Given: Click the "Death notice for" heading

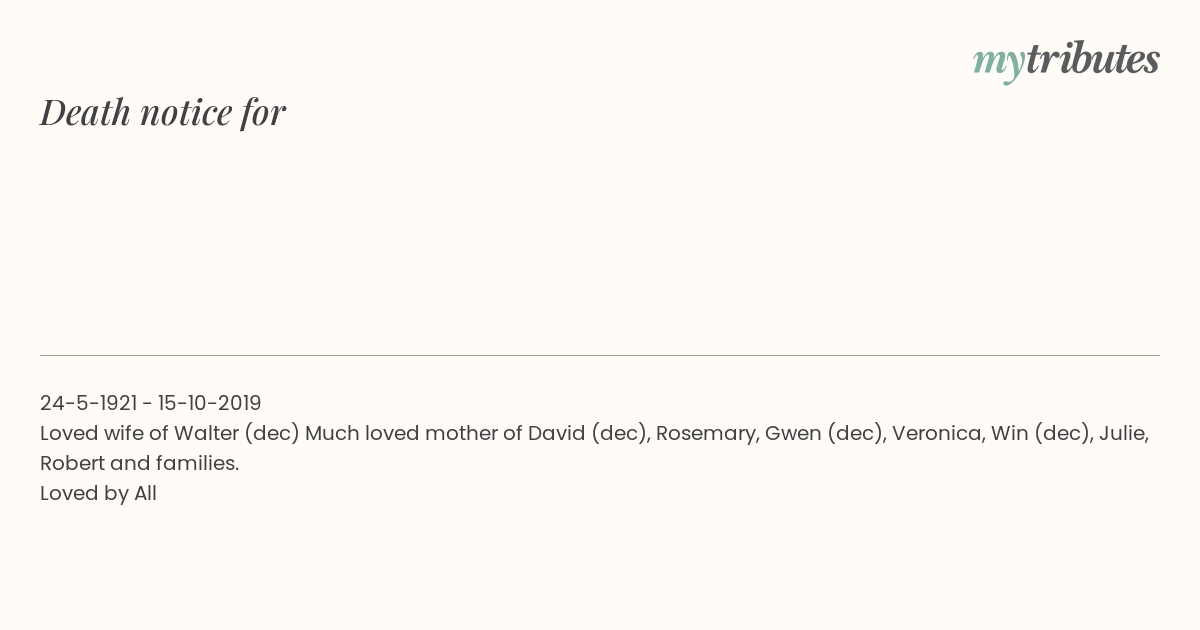Looking at the screenshot, I should point(163,112).
